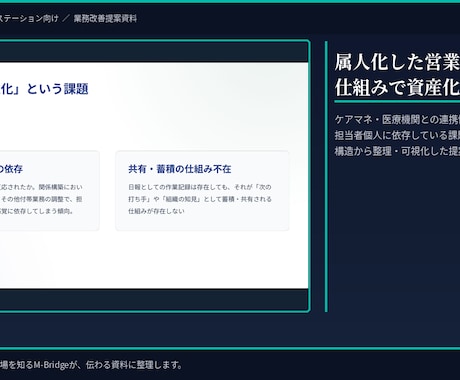Click the card text '日報としての作業記録は存在しても'
This screenshot has width=460, height=380.
click(179, 187)
